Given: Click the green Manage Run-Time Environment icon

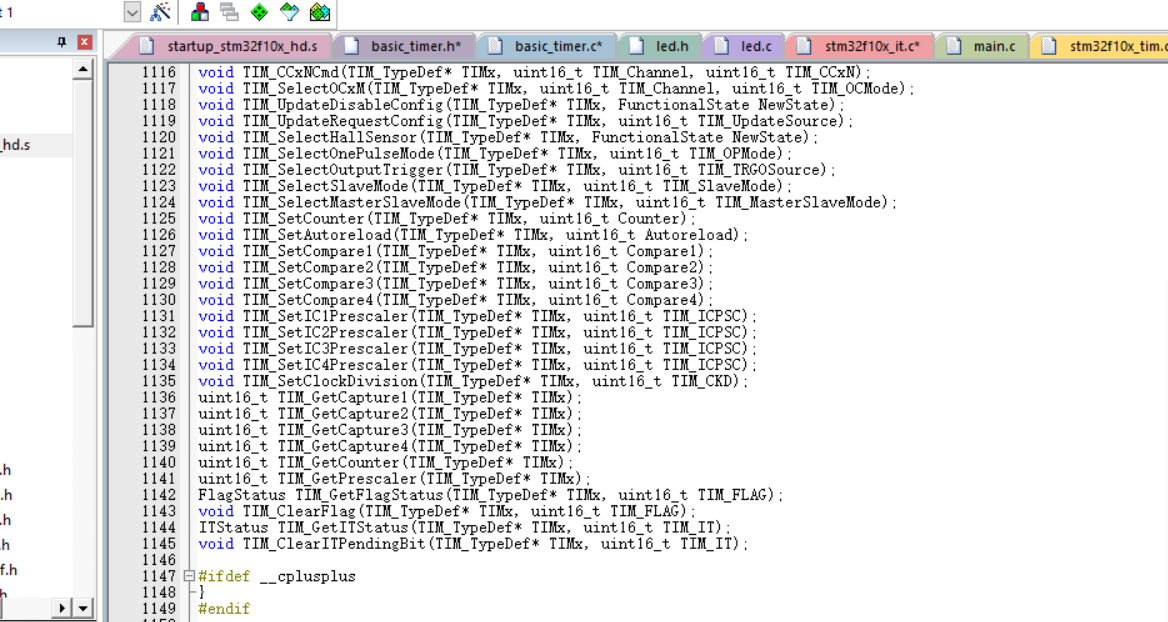Looking at the screenshot, I should coord(259,12).
